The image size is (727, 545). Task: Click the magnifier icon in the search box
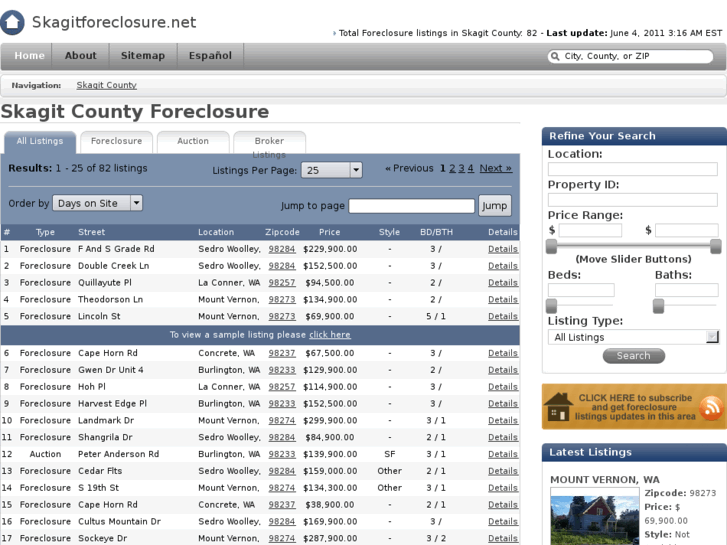point(555,56)
